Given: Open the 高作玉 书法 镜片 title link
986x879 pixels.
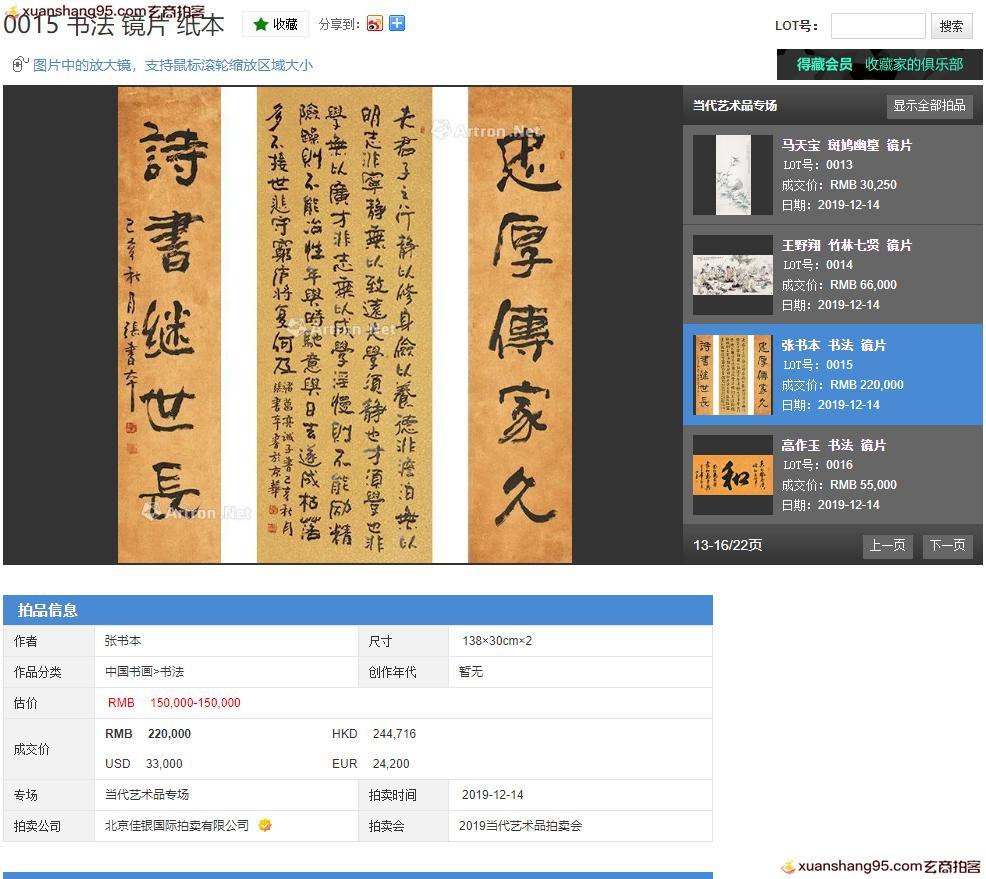Looking at the screenshot, I should pyautogui.click(x=833, y=445).
